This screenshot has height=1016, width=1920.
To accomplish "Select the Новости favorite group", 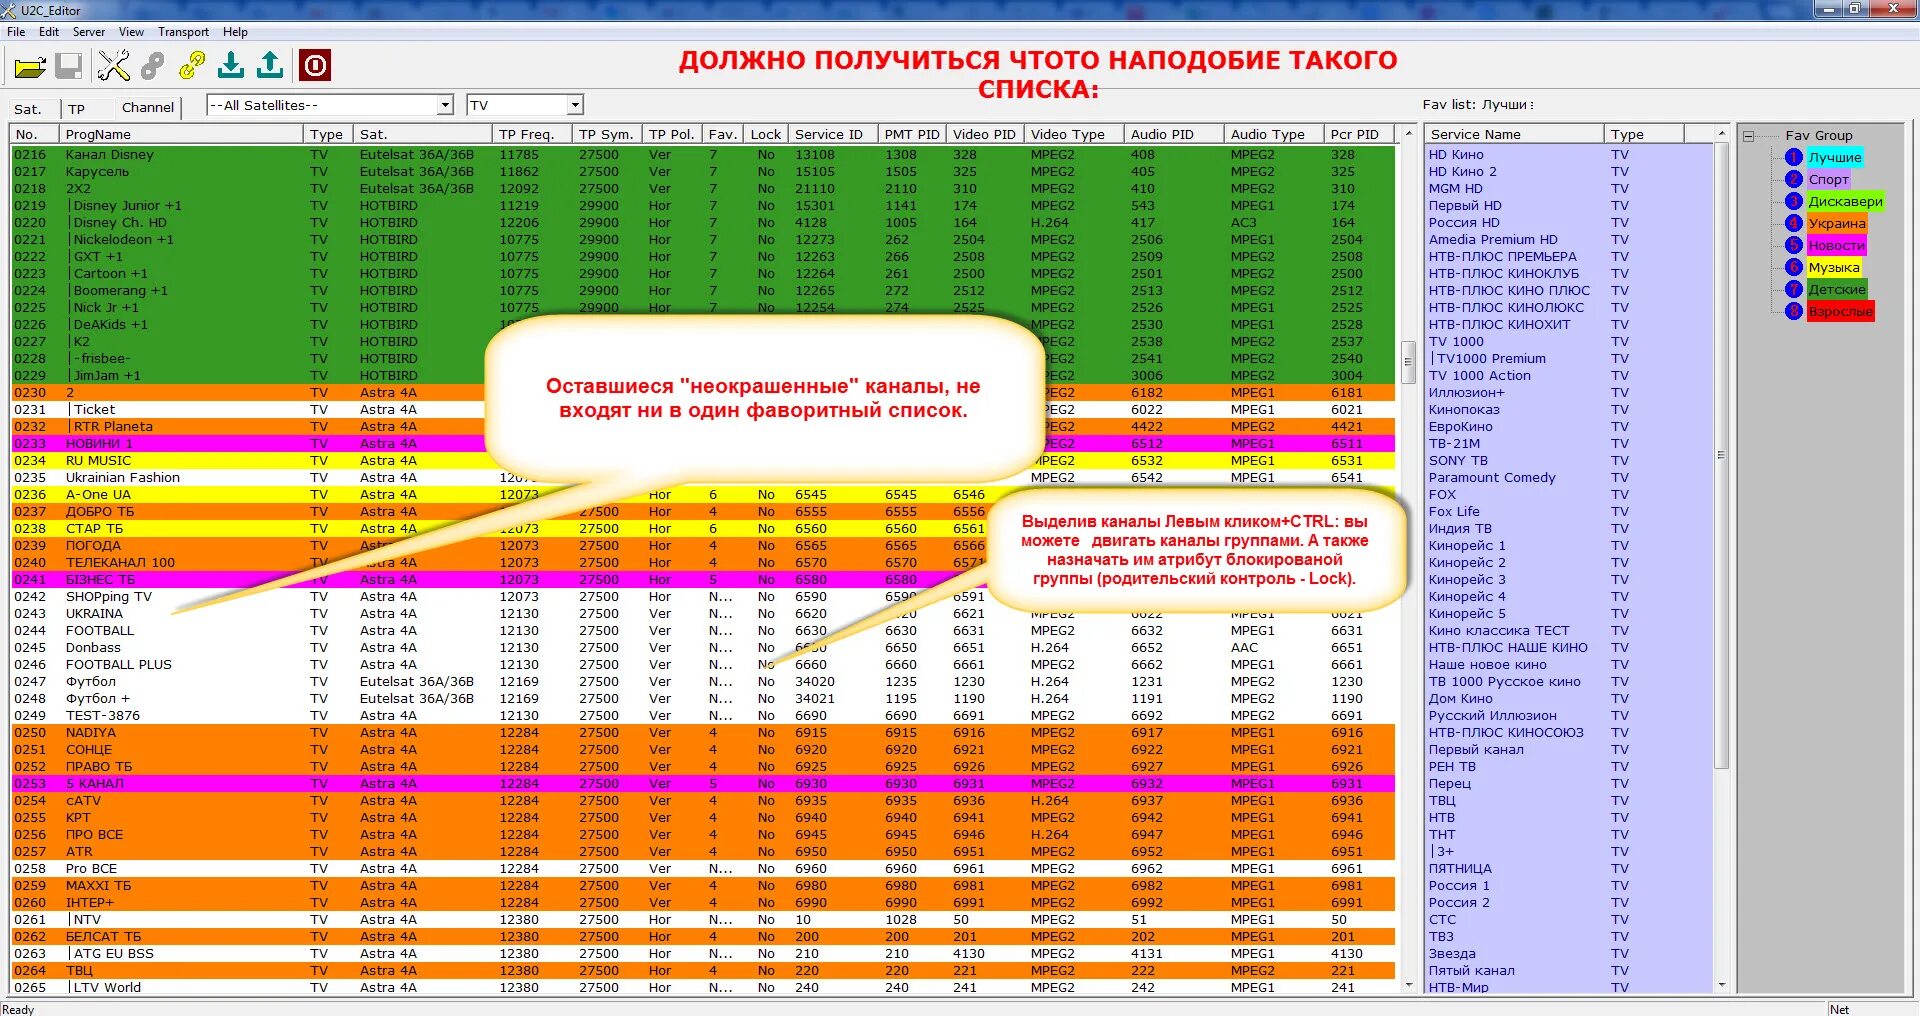I will click(x=1836, y=245).
